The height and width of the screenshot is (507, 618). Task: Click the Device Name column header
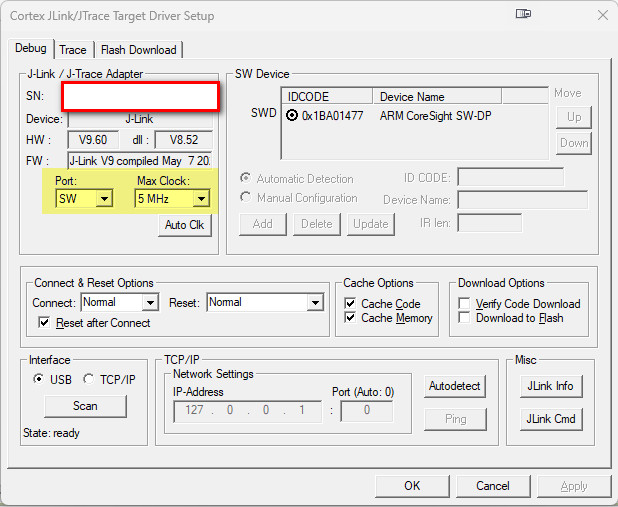click(x=437, y=97)
